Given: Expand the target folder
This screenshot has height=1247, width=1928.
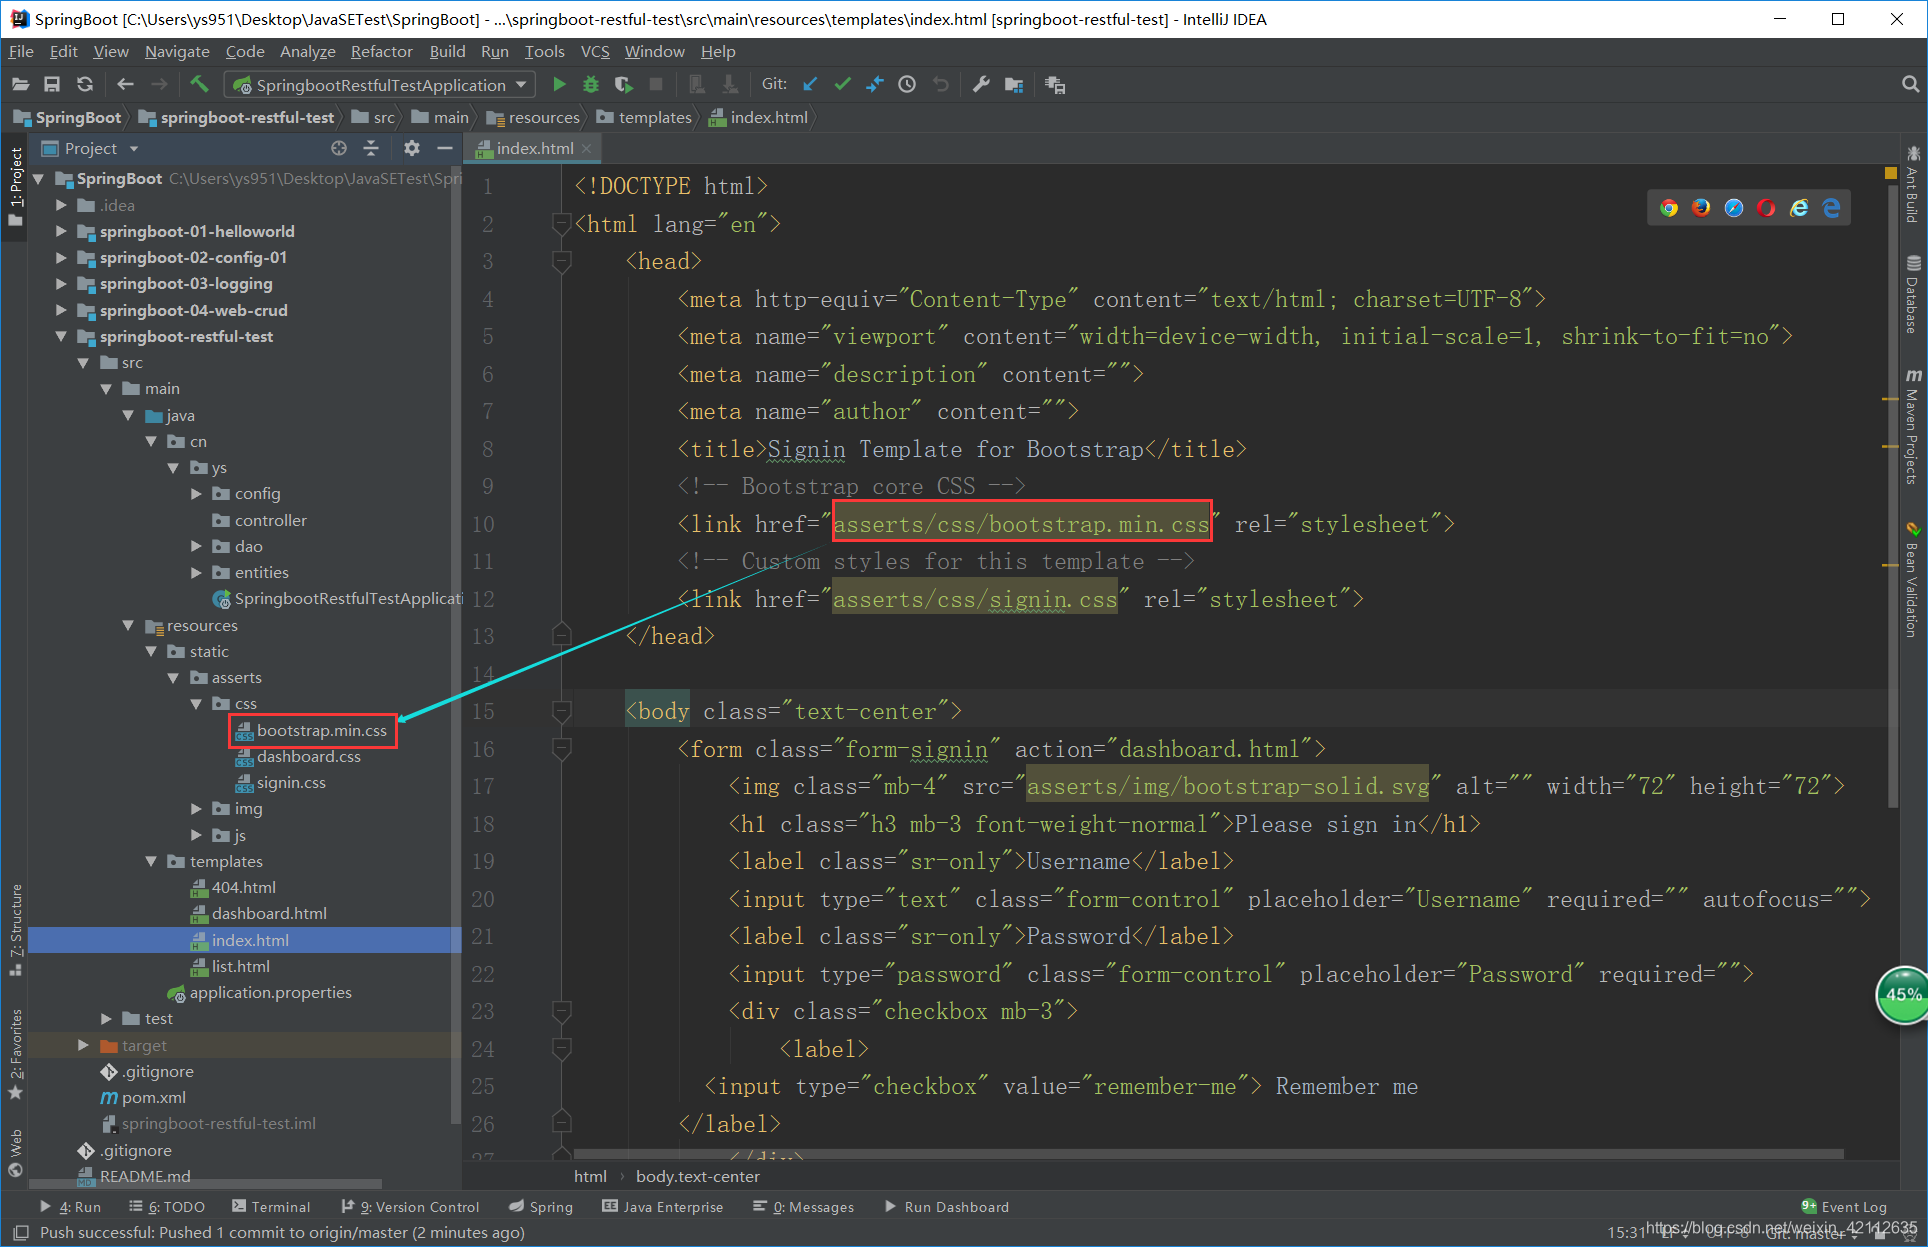Looking at the screenshot, I should click(x=84, y=1045).
